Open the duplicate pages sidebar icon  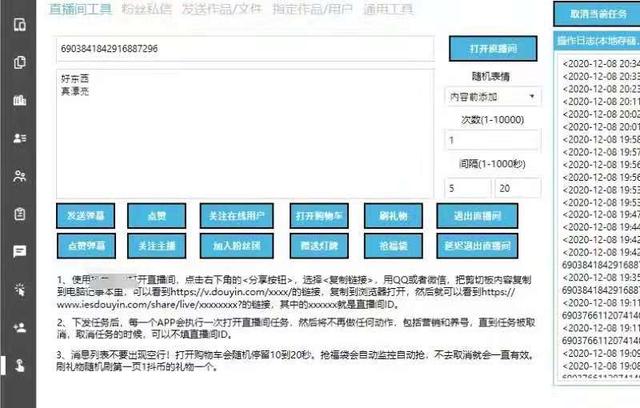[19, 63]
